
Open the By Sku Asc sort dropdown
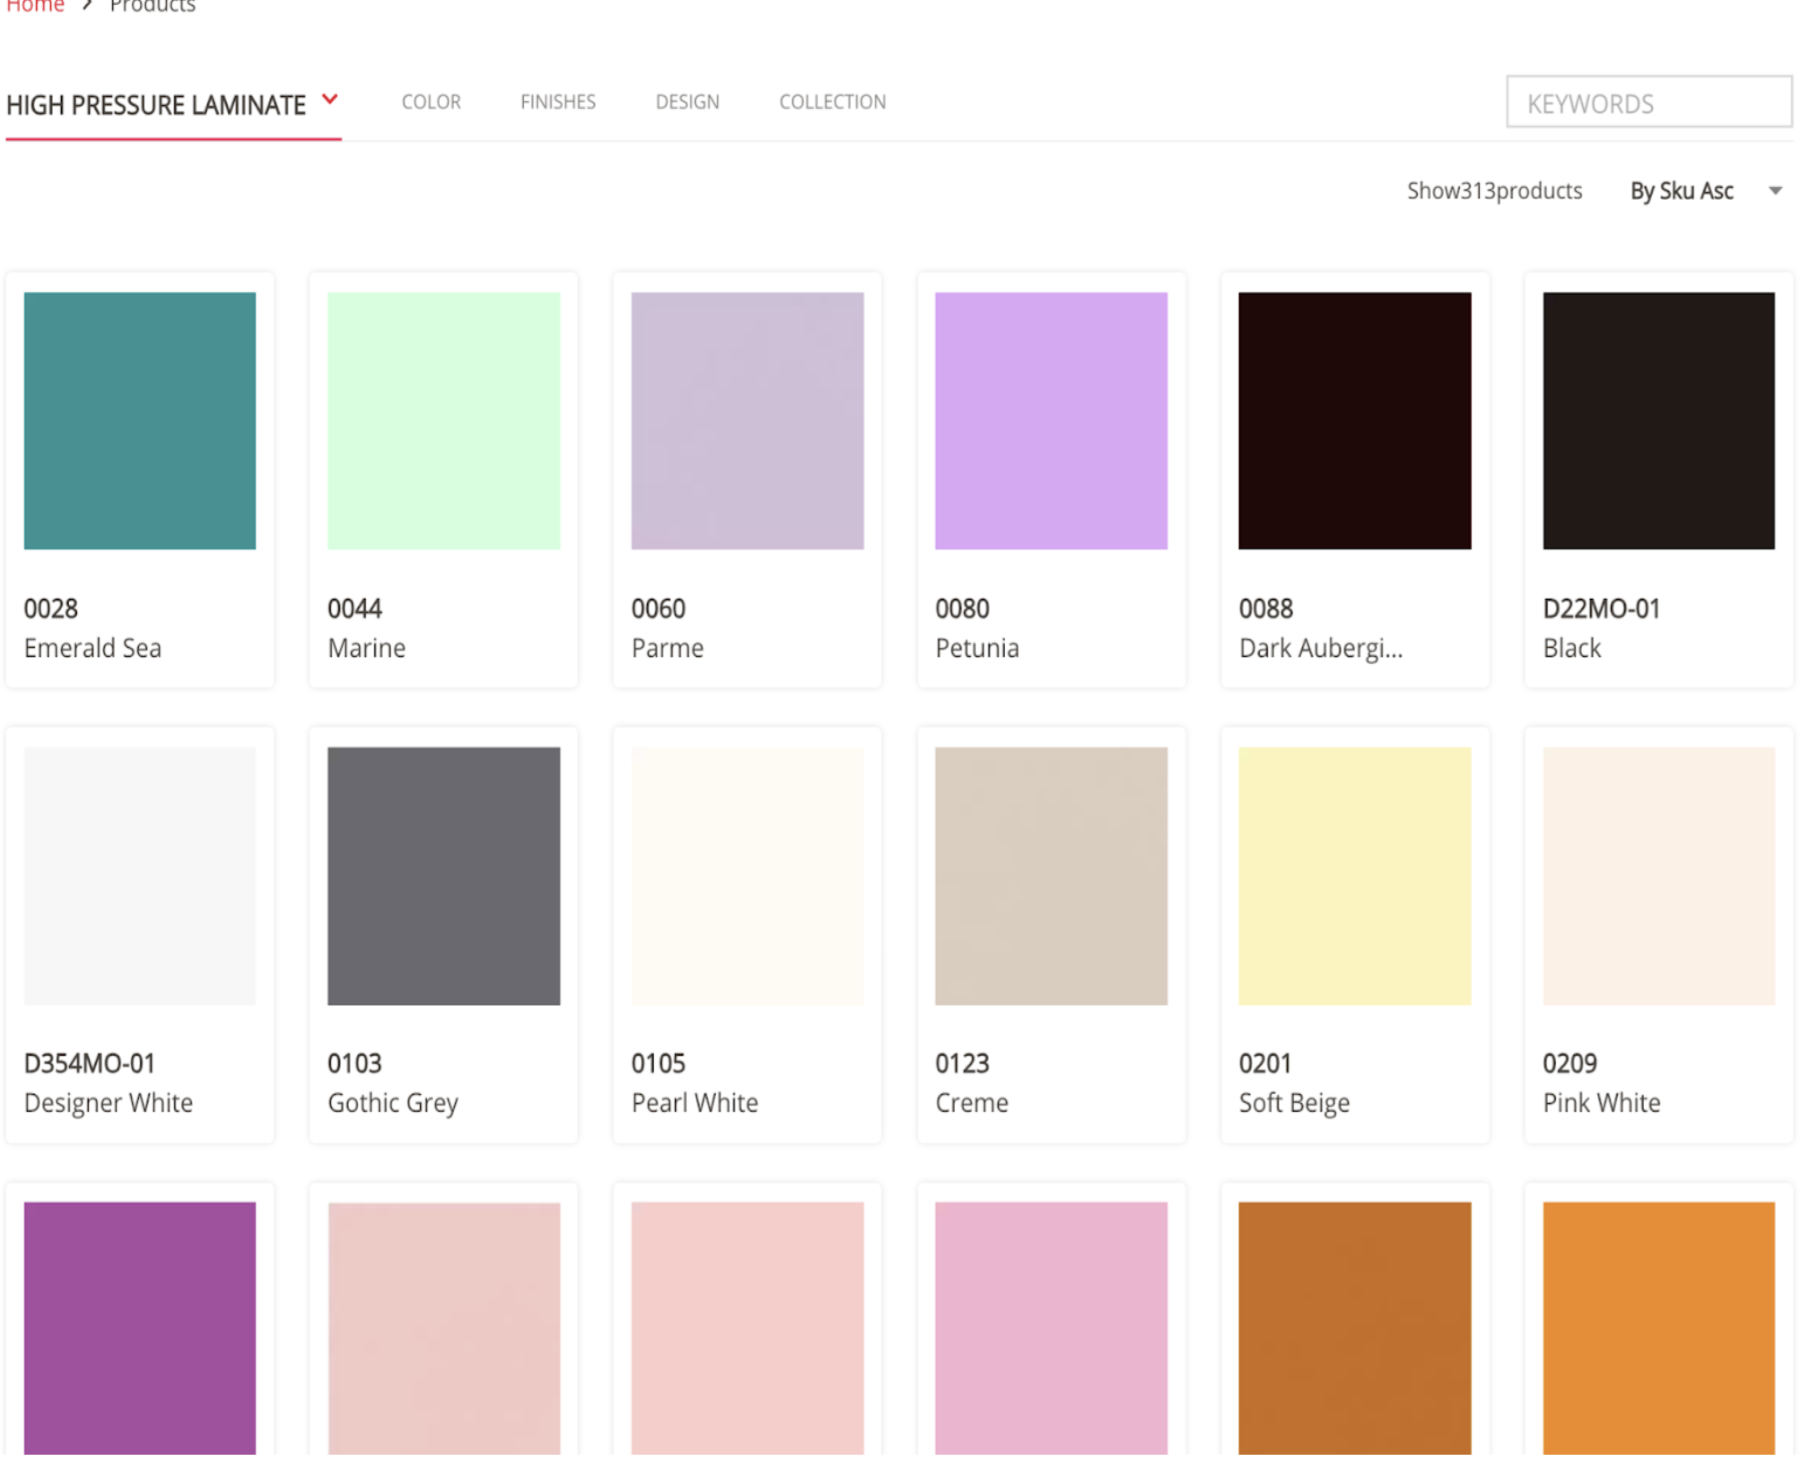(1681, 191)
